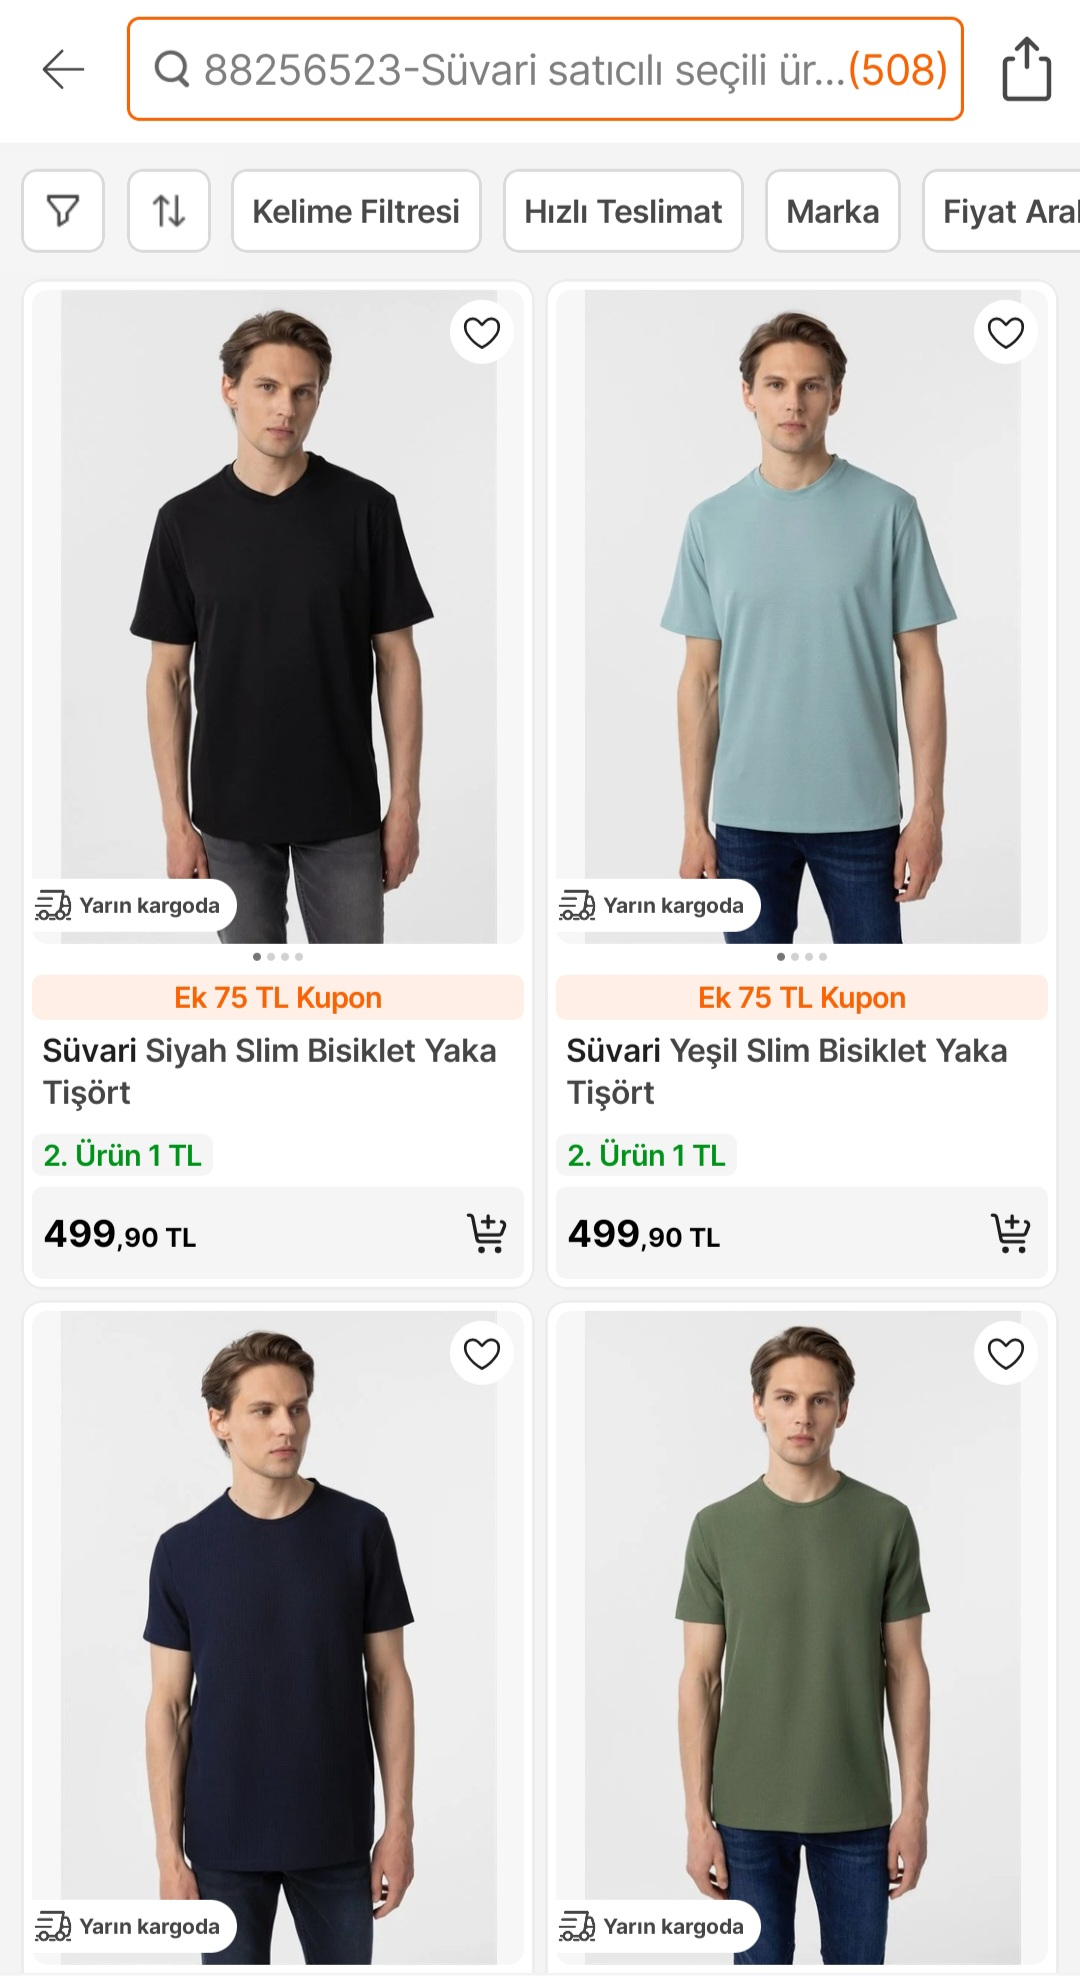Open the share icon at top right
The width and height of the screenshot is (1080, 1981).
[x=1027, y=69]
